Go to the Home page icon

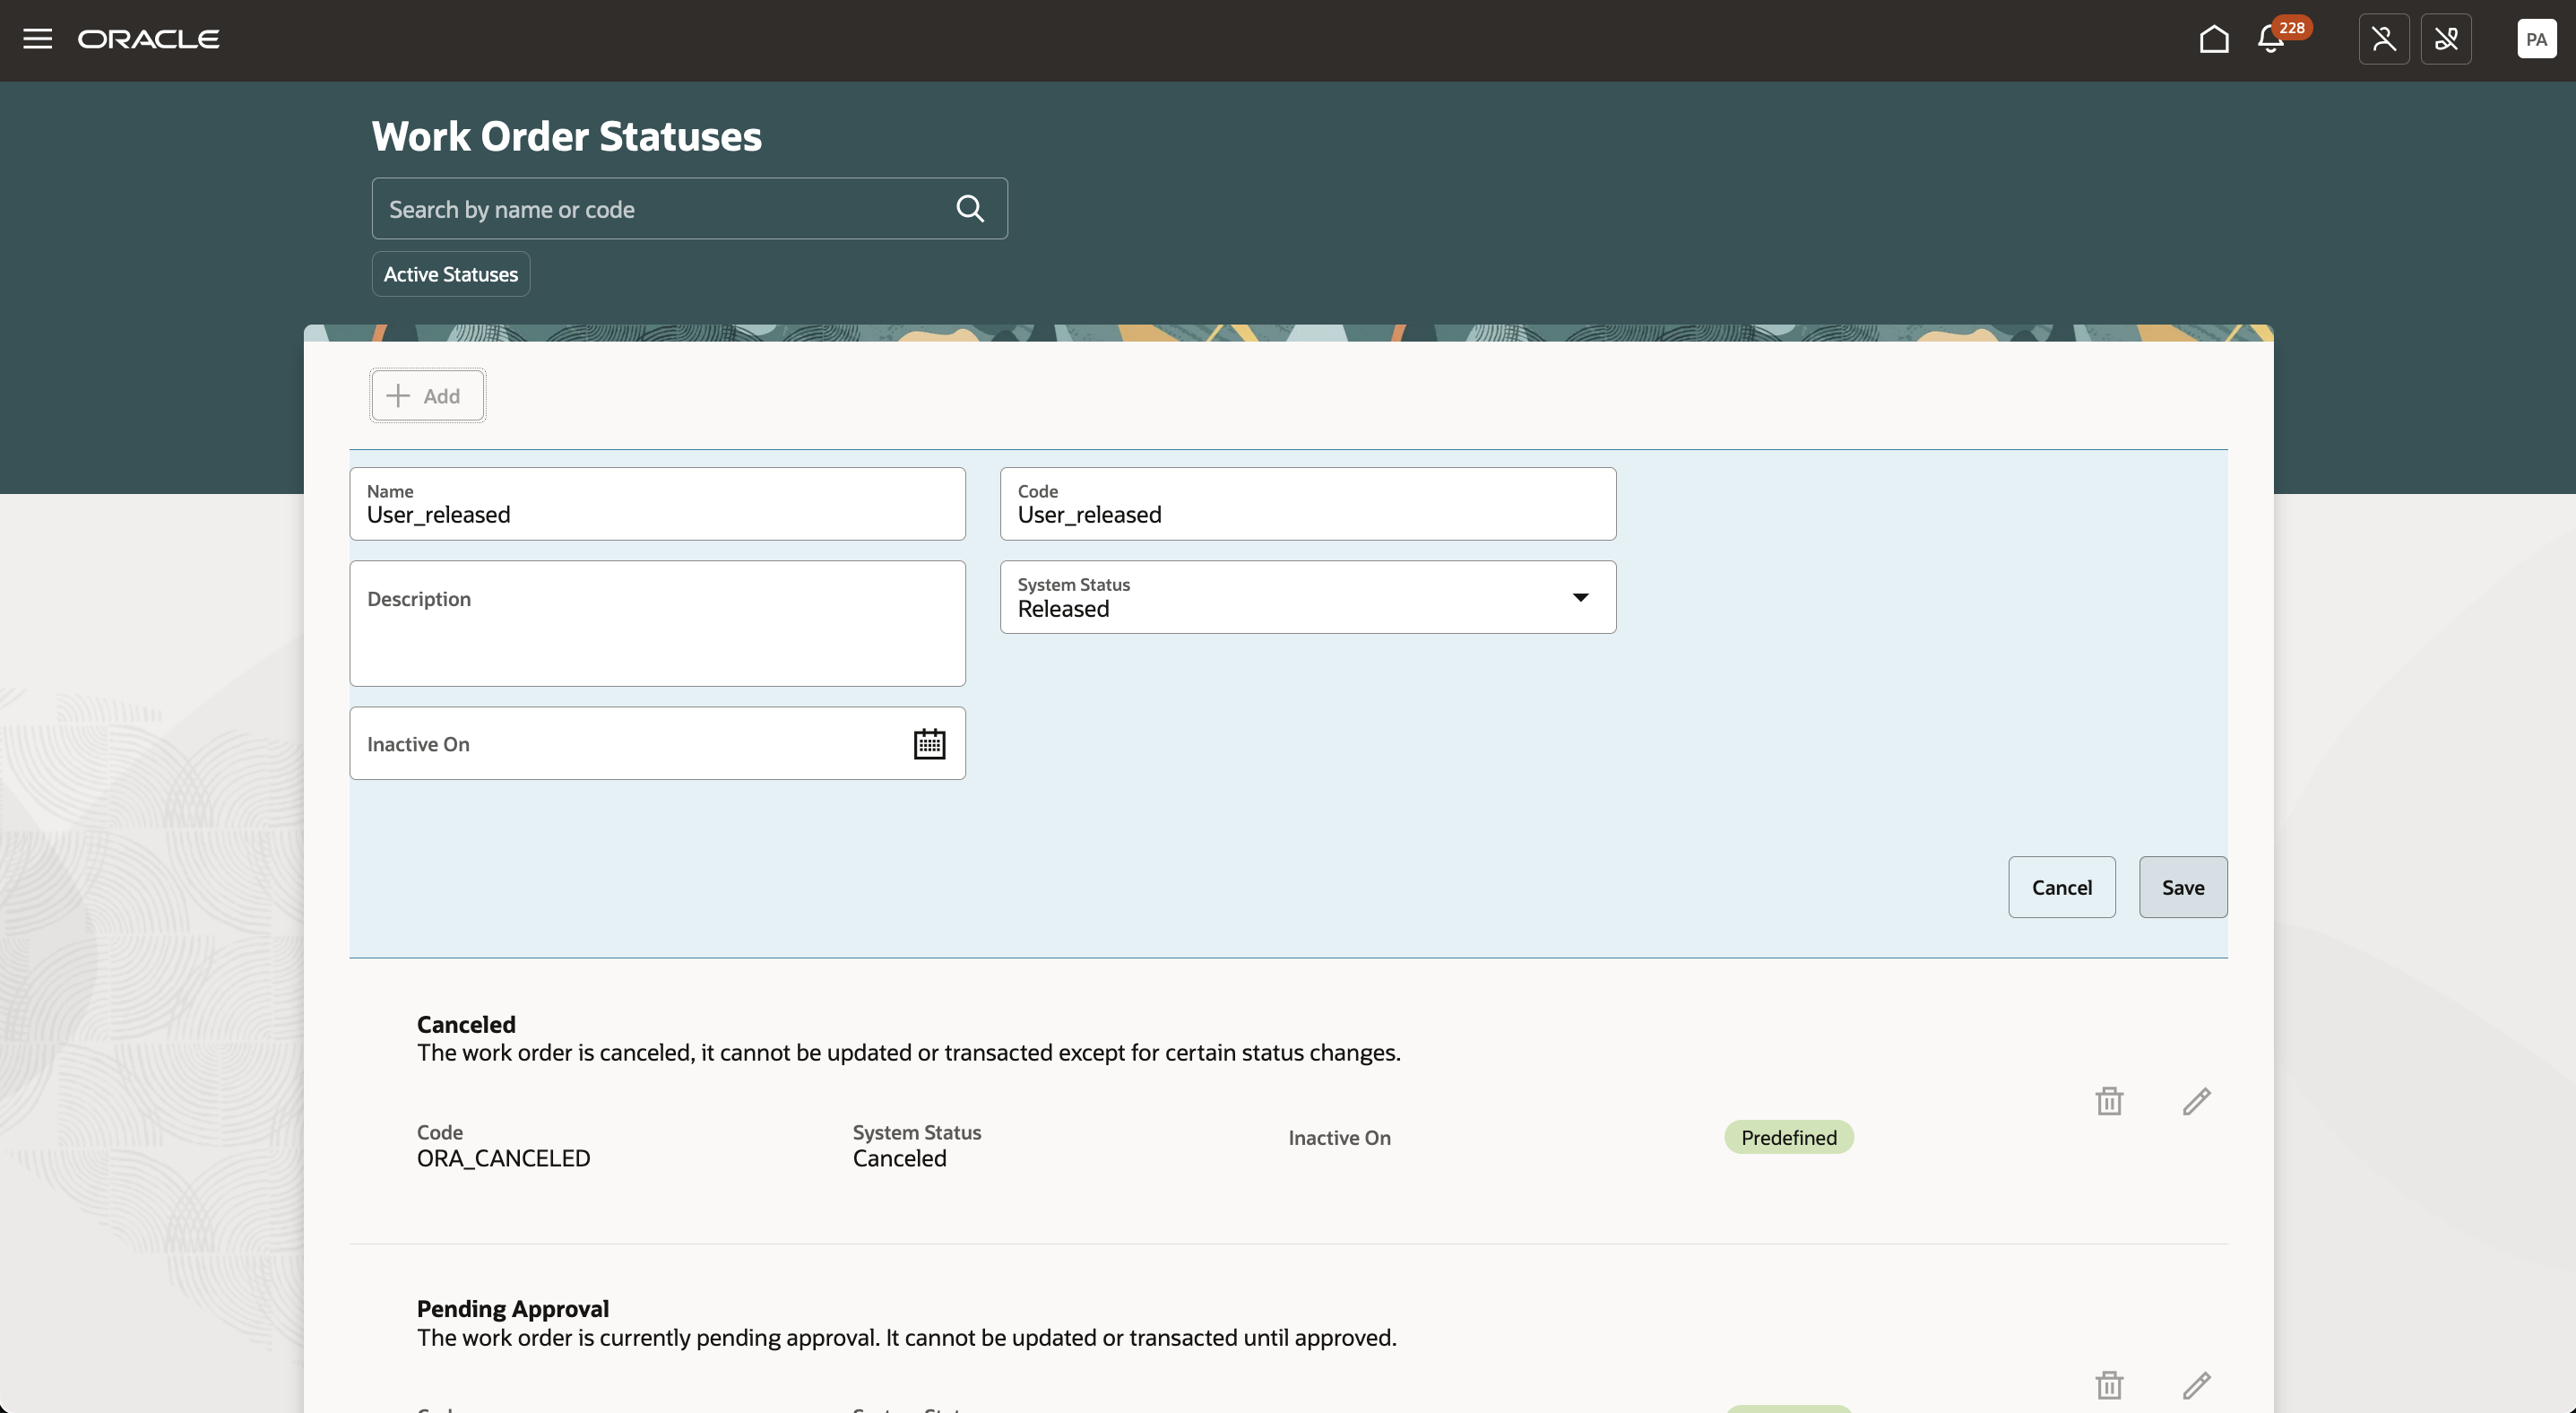[x=2214, y=39]
